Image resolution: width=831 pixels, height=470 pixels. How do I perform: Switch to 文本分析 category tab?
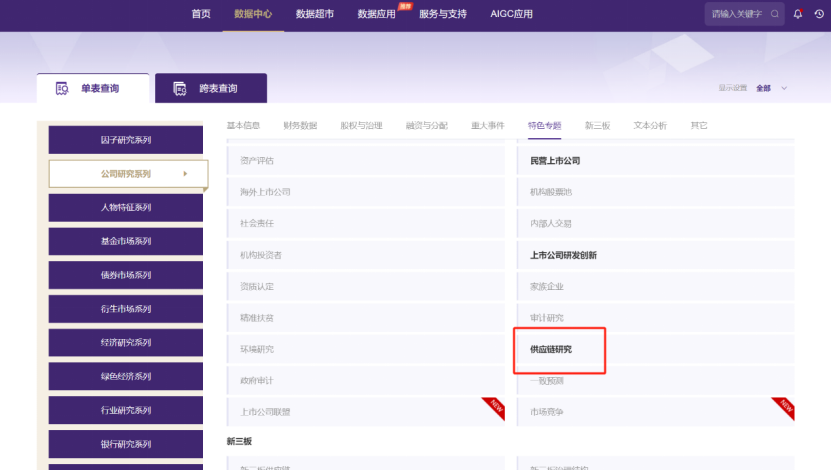coord(650,126)
